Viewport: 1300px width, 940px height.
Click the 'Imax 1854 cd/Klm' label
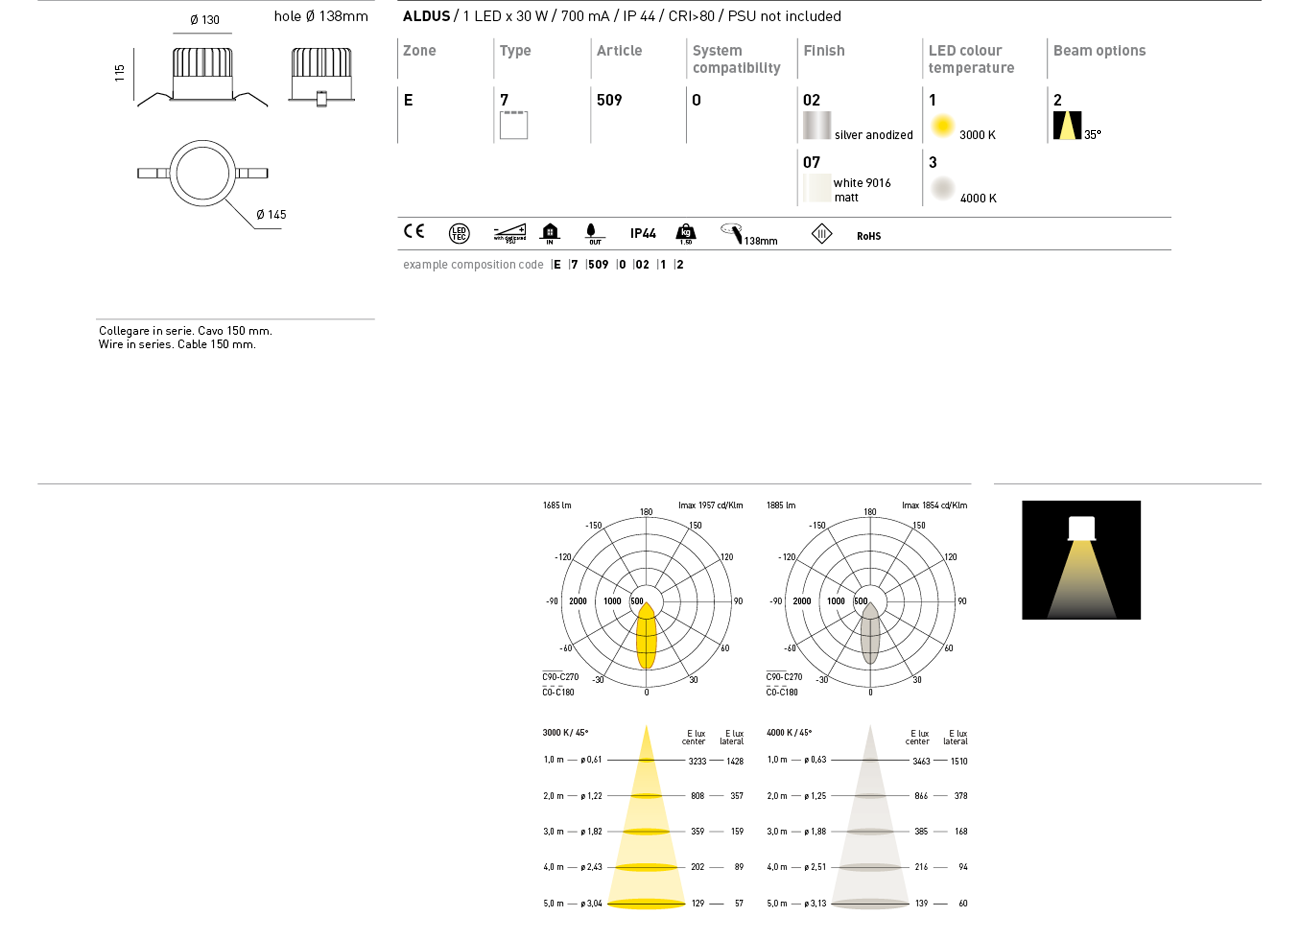(934, 506)
